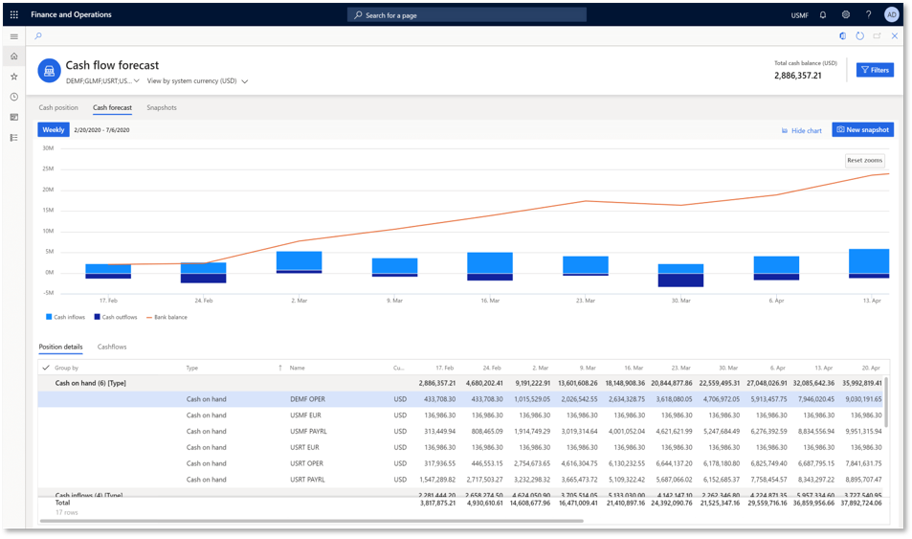
Task: Click the grid horizontal scrollbar
Action: [x=311, y=521]
